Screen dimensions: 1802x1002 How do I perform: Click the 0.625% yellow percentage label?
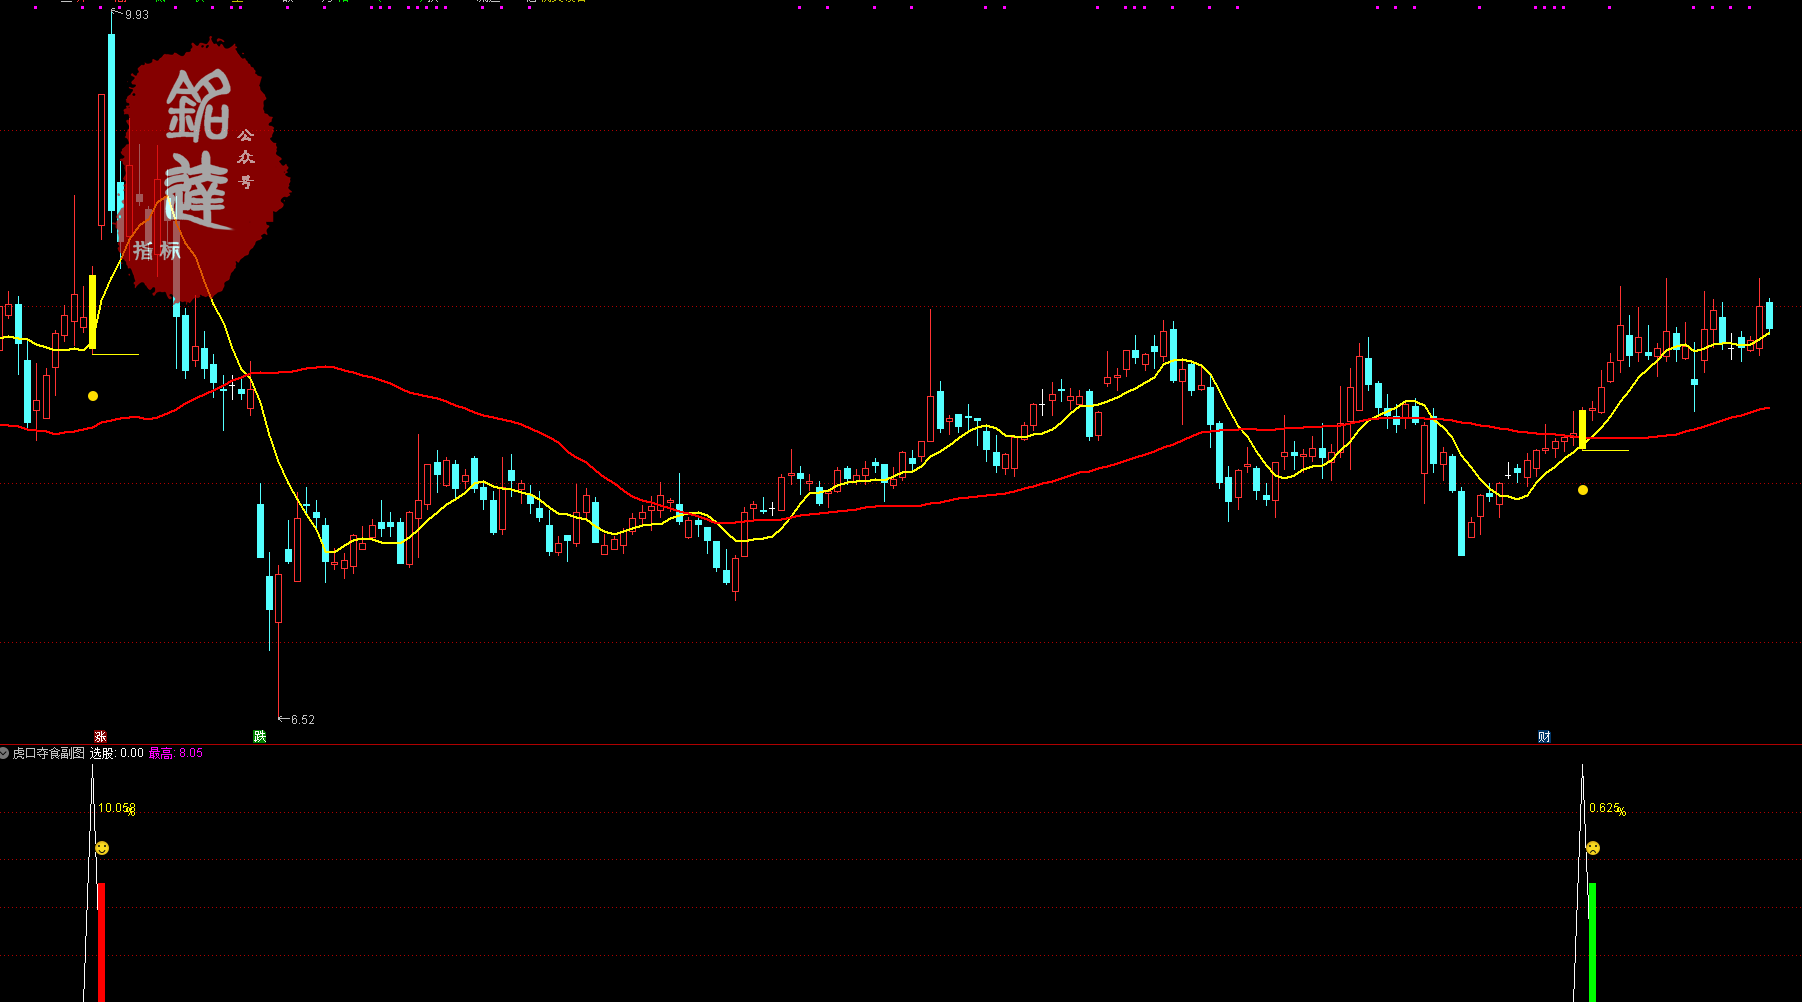coord(1606,808)
